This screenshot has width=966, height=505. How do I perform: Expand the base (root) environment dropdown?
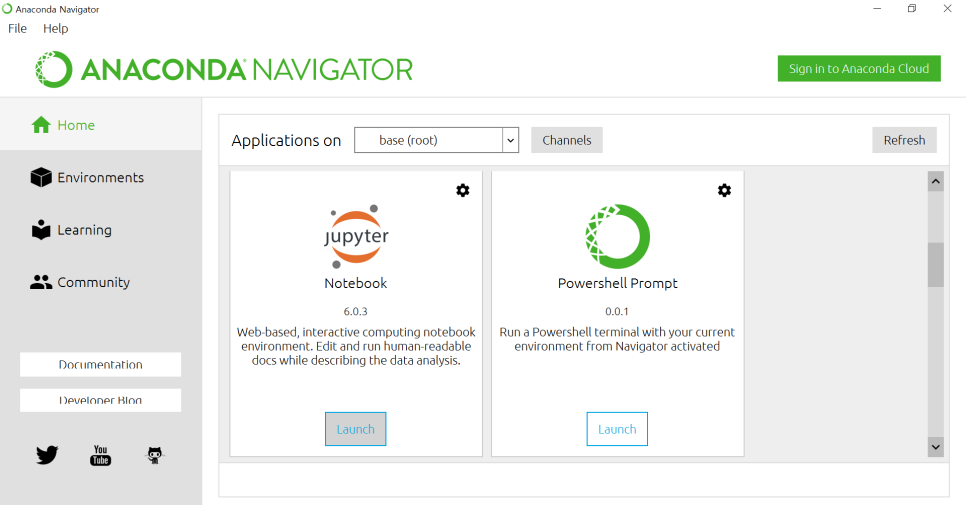tap(436, 140)
